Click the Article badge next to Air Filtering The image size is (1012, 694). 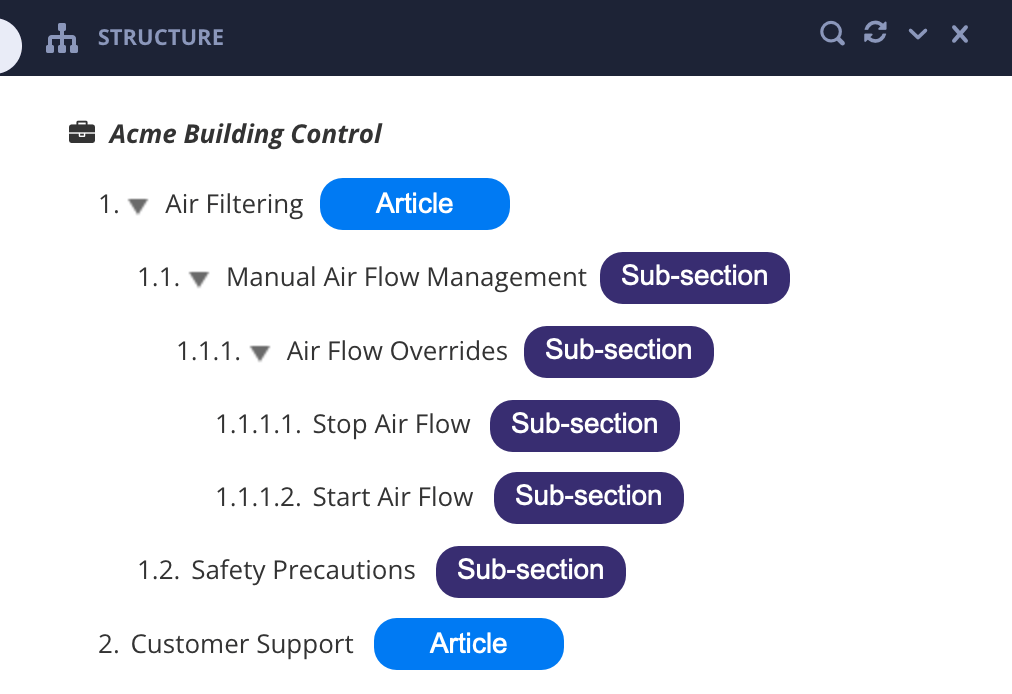[414, 203]
